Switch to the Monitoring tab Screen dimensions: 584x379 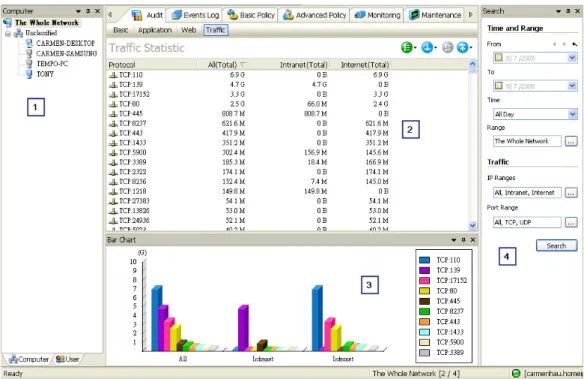click(377, 15)
